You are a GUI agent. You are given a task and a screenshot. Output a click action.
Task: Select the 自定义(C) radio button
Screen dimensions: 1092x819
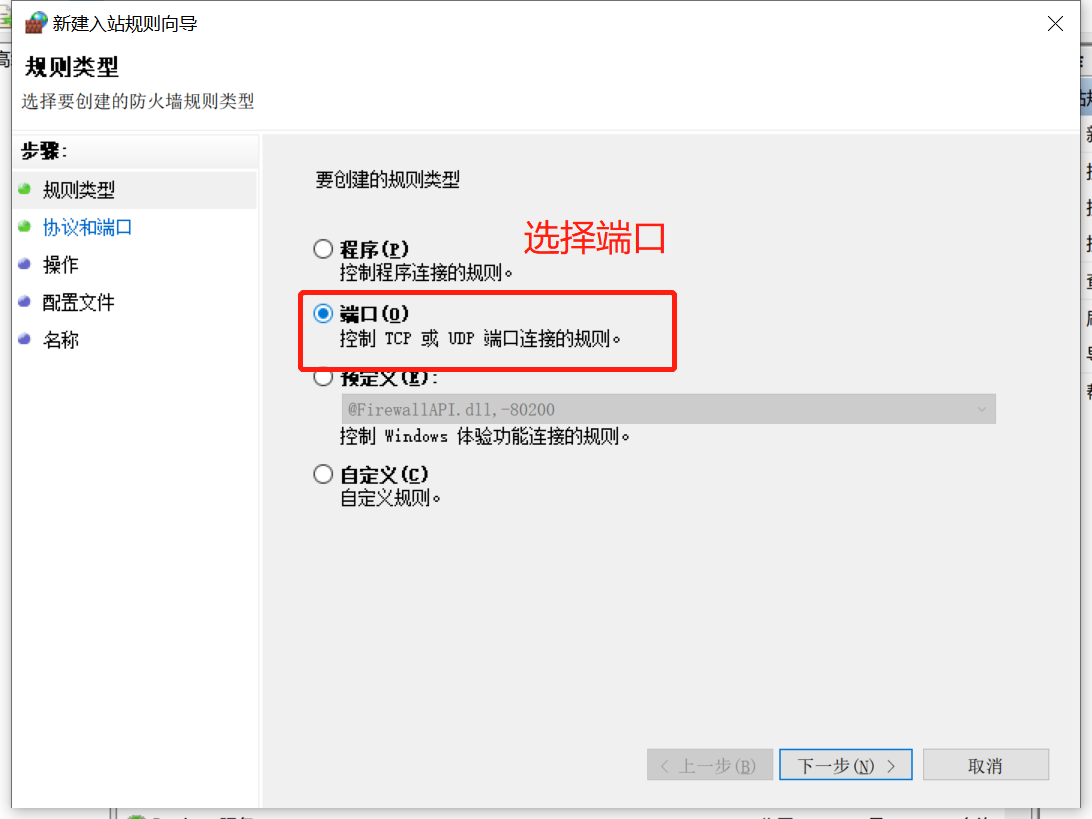coord(323,474)
